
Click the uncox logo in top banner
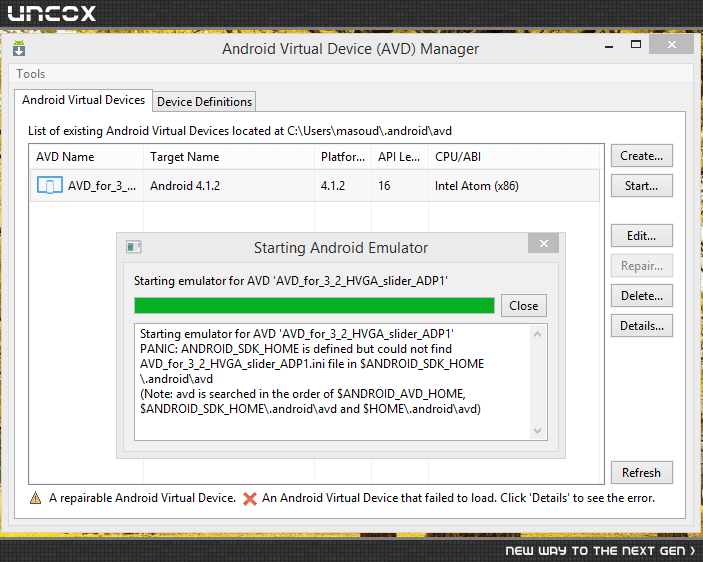(x=52, y=13)
